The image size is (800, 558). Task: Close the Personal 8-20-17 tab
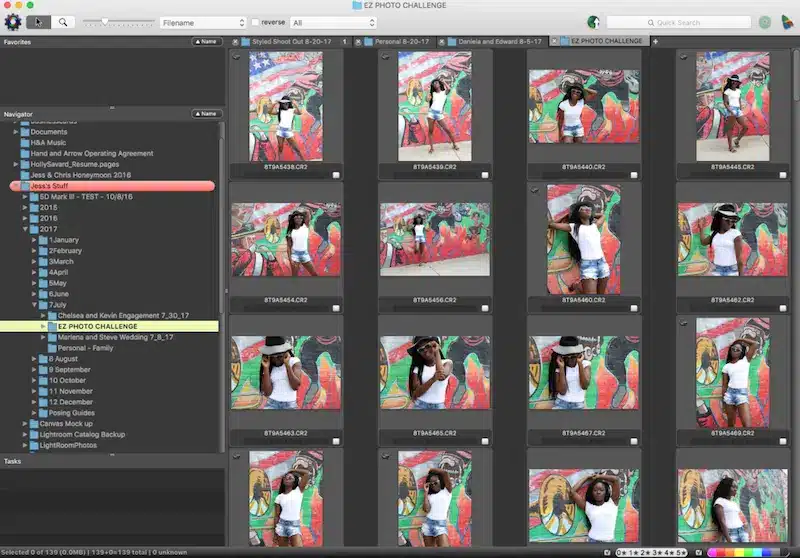(358, 42)
